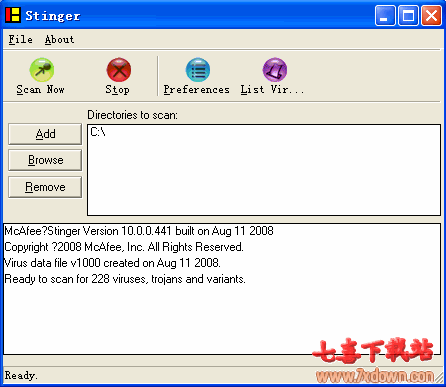Click the McAfee Stinger version line

[x=139, y=231]
